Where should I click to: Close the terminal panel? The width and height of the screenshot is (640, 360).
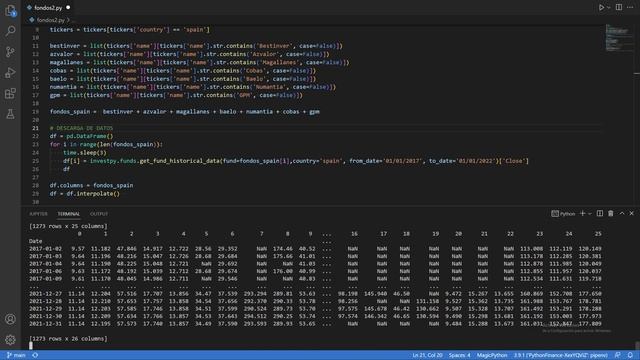tap(631, 213)
